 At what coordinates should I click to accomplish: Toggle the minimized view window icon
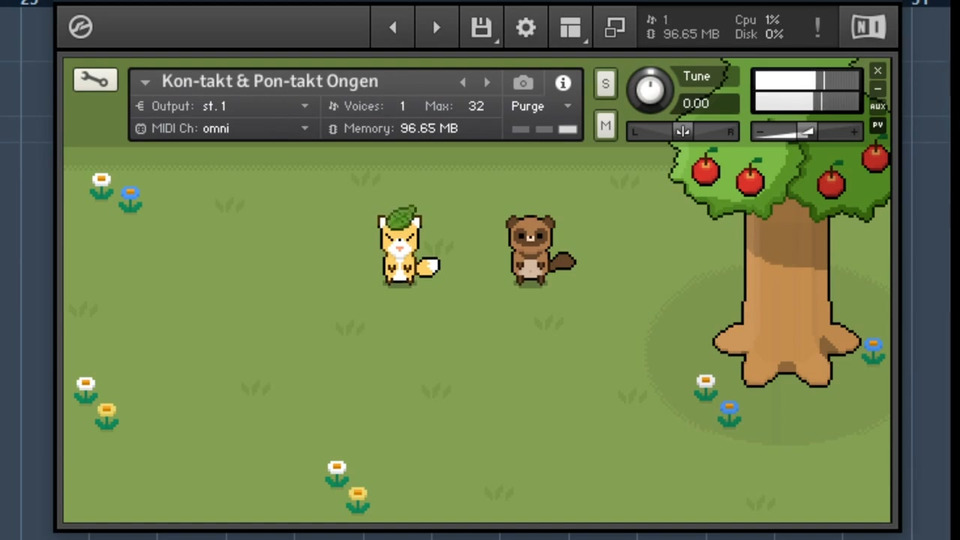tap(614, 27)
